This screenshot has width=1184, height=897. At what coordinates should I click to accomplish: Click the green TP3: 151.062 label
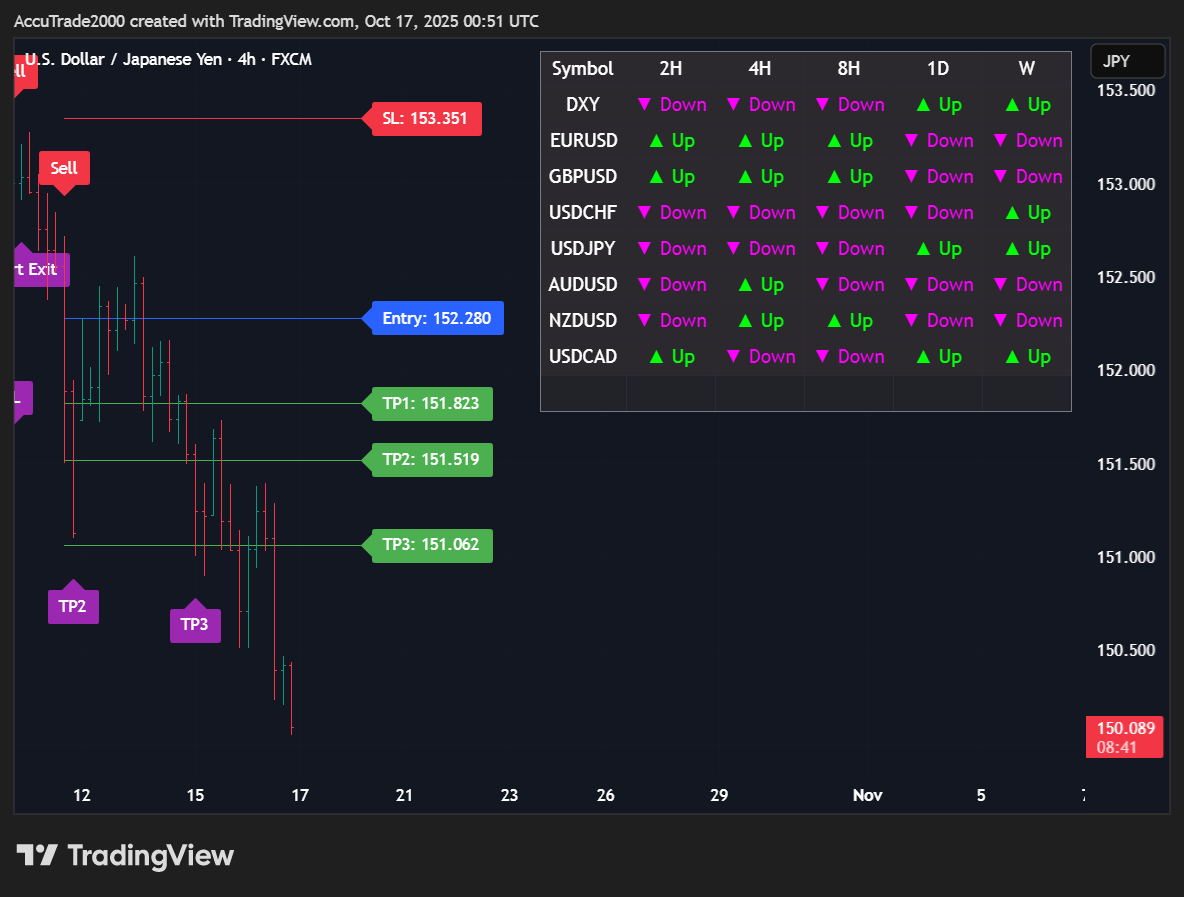pyautogui.click(x=431, y=545)
